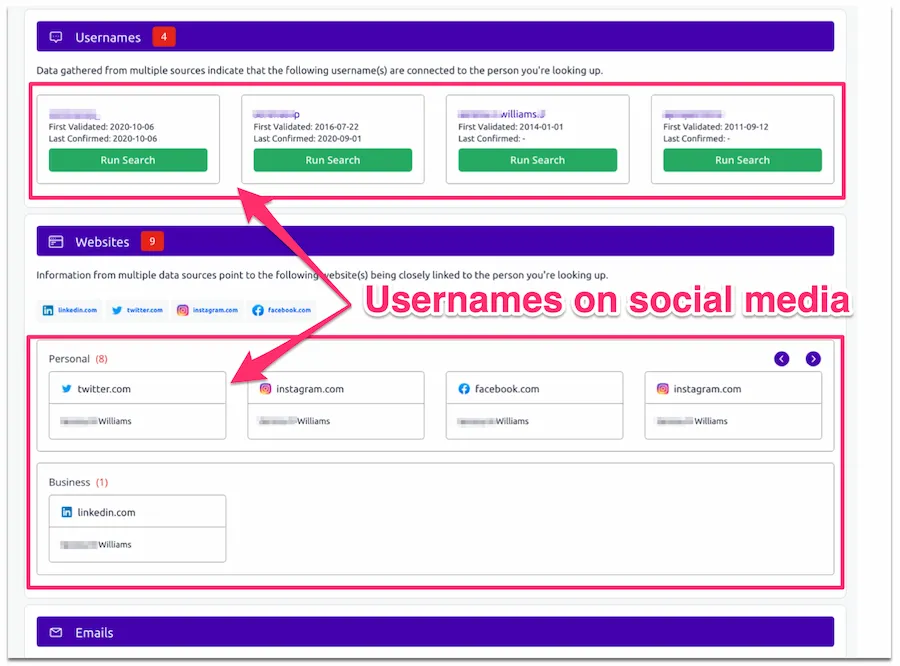Click the Twitter icon on the twitter.com chip
Screen dimensions: 900x666
click(x=114, y=310)
